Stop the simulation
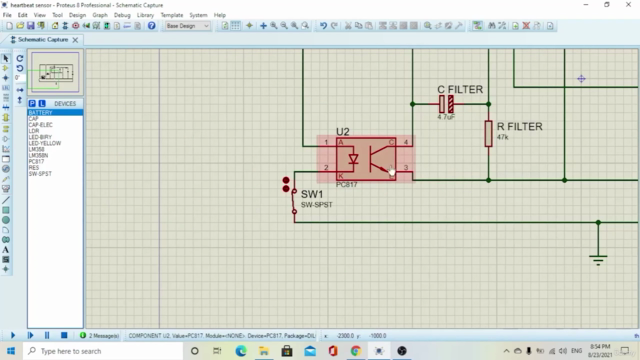 [64, 336]
